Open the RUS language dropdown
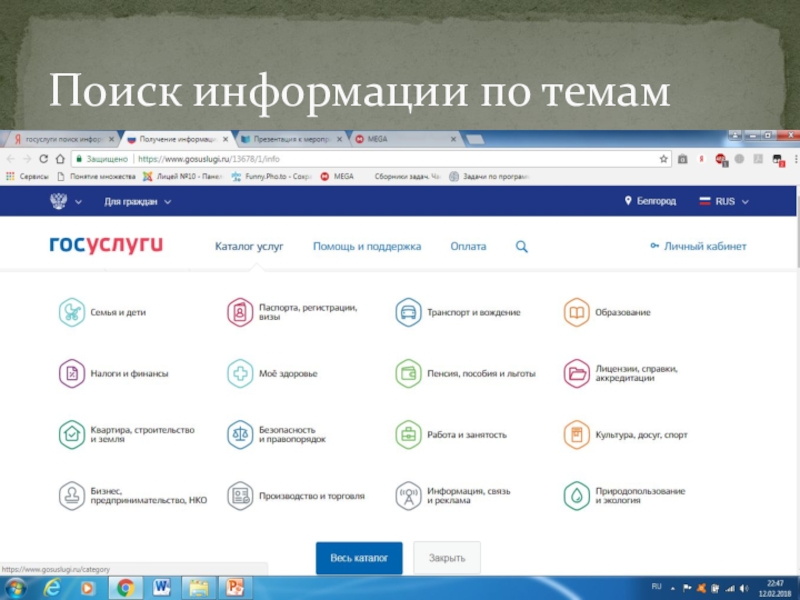 point(724,201)
